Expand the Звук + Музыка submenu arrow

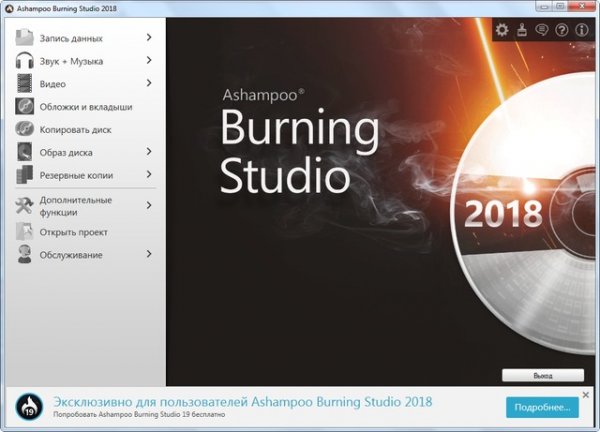click(x=149, y=60)
